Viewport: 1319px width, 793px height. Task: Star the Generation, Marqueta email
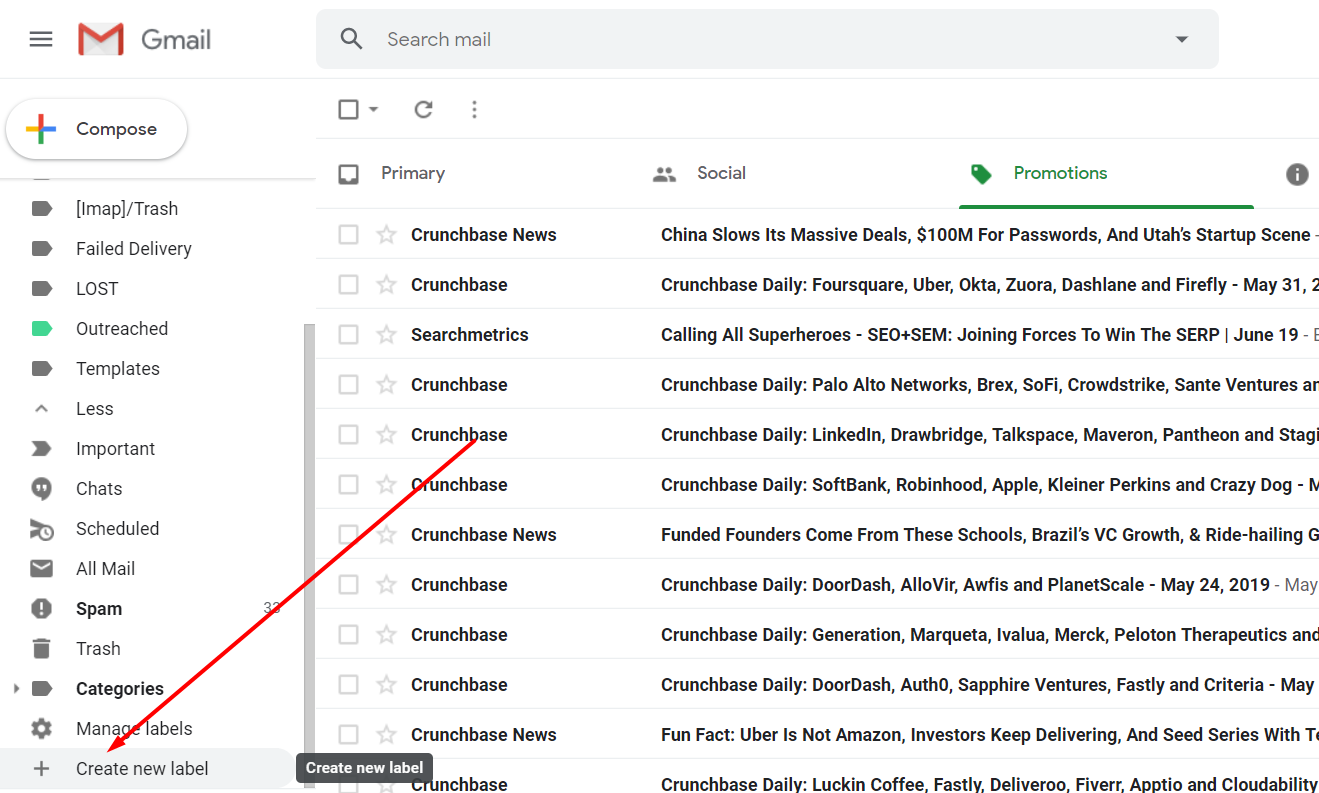point(386,634)
